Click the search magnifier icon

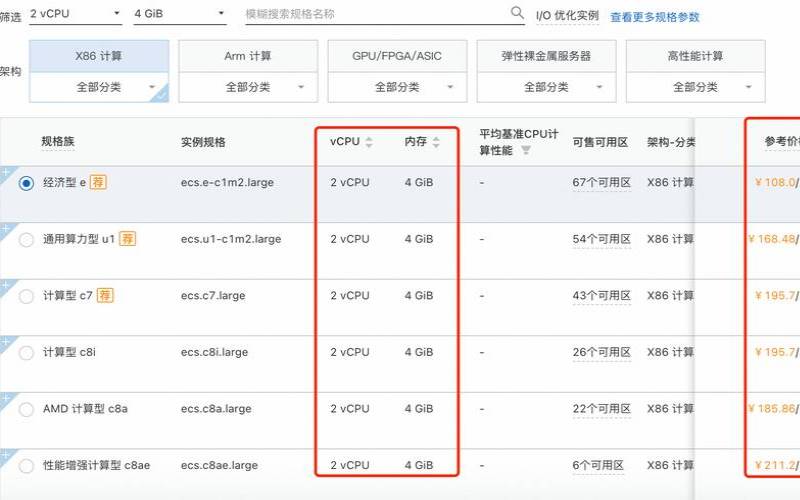pyautogui.click(x=517, y=13)
